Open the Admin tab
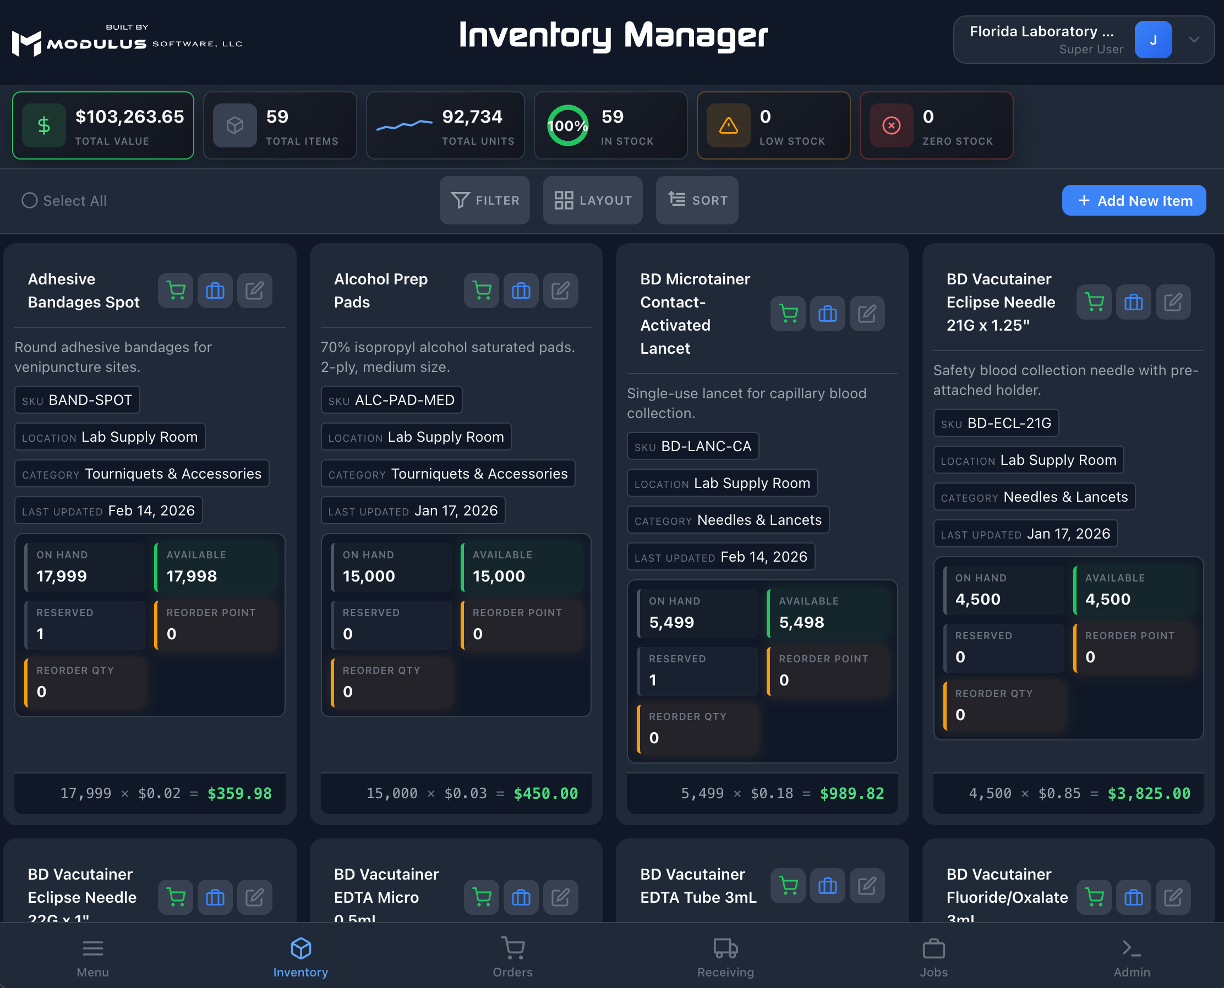This screenshot has height=988, width=1224. [1132, 957]
